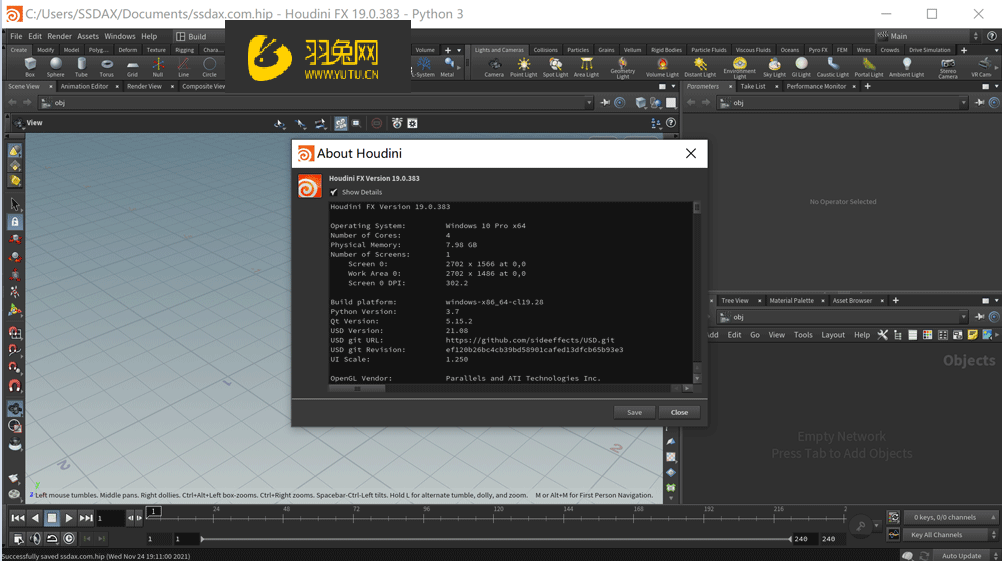Switch to Performance Monitor tab
Screen dimensions: 1002x561
click(816, 86)
